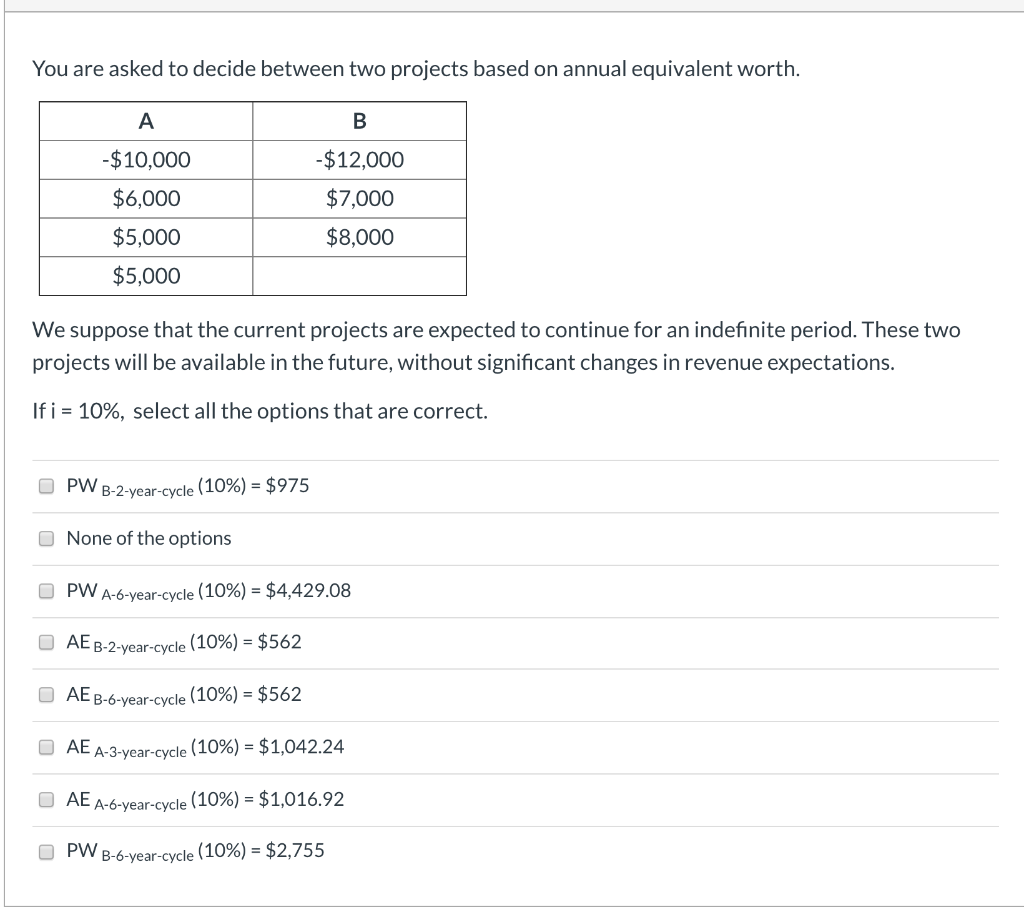The image size is (1024, 907).
Task: Enable the AE B-2-year-cycle = $562 answer
Action: 45,642
